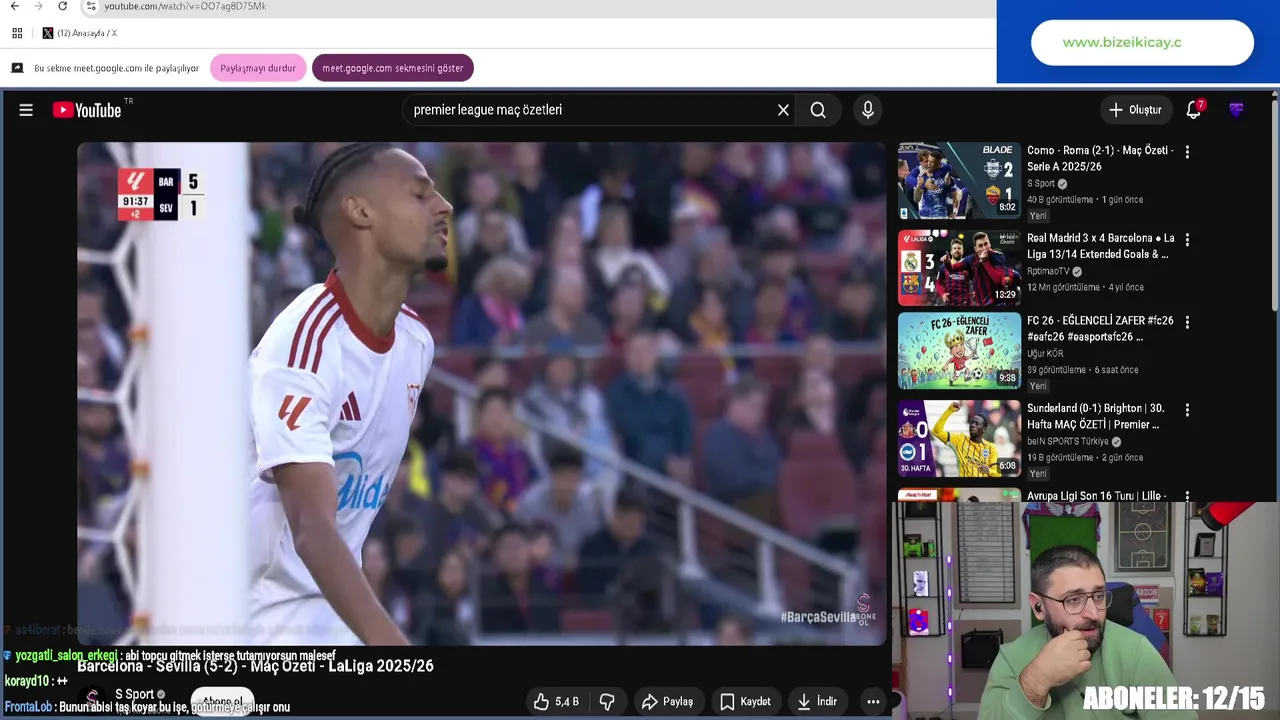Click 'meet.google.com sekmesini göster' button
The height and width of the screenshot is (720, 1280).
click(393, 68)
